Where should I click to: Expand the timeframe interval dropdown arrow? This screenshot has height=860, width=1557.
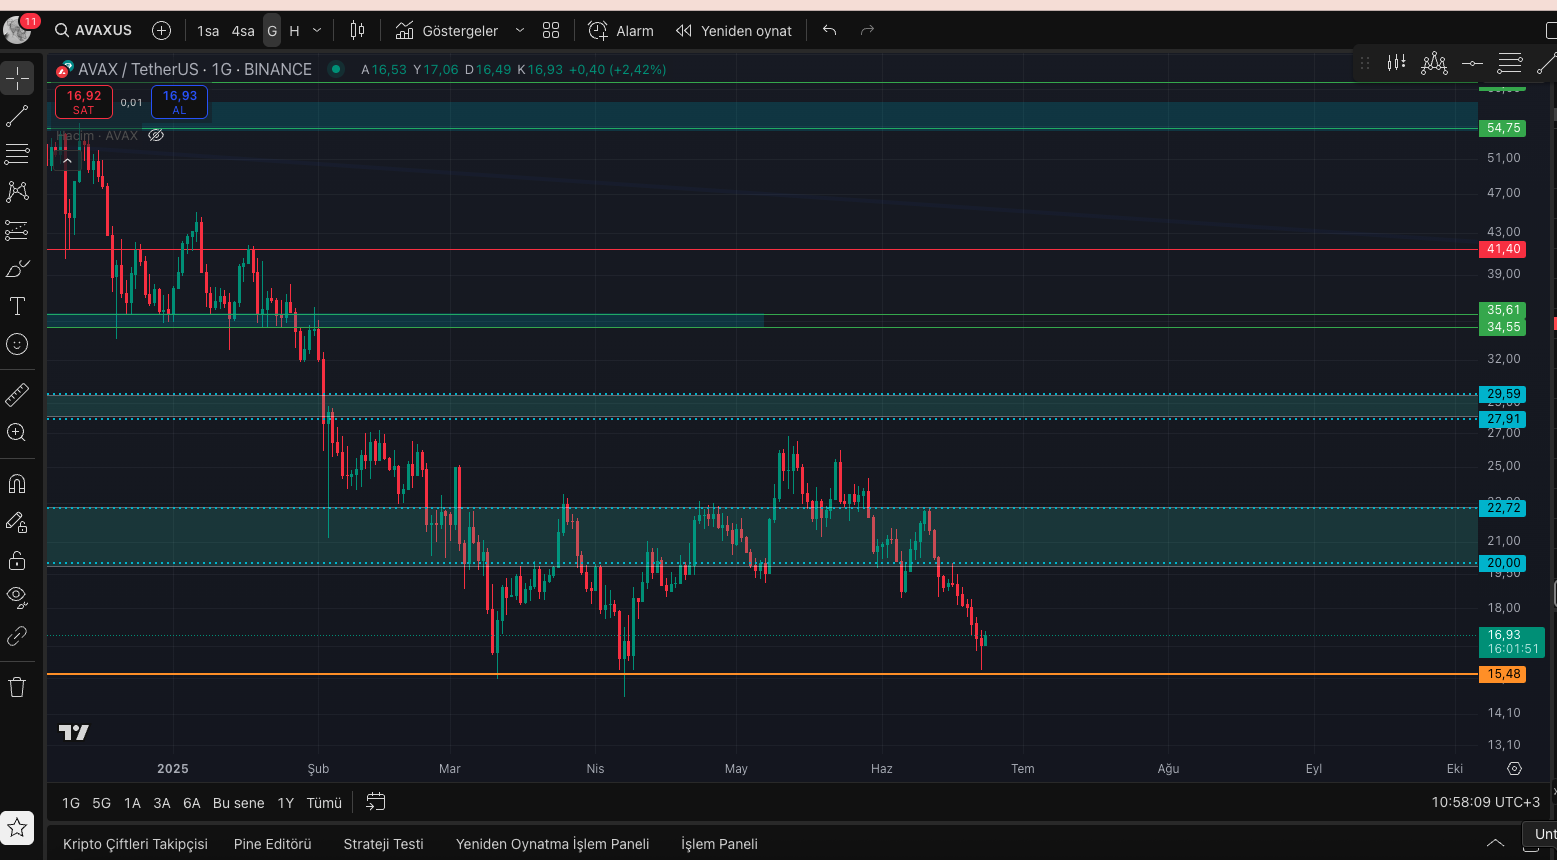click(317, 31)
